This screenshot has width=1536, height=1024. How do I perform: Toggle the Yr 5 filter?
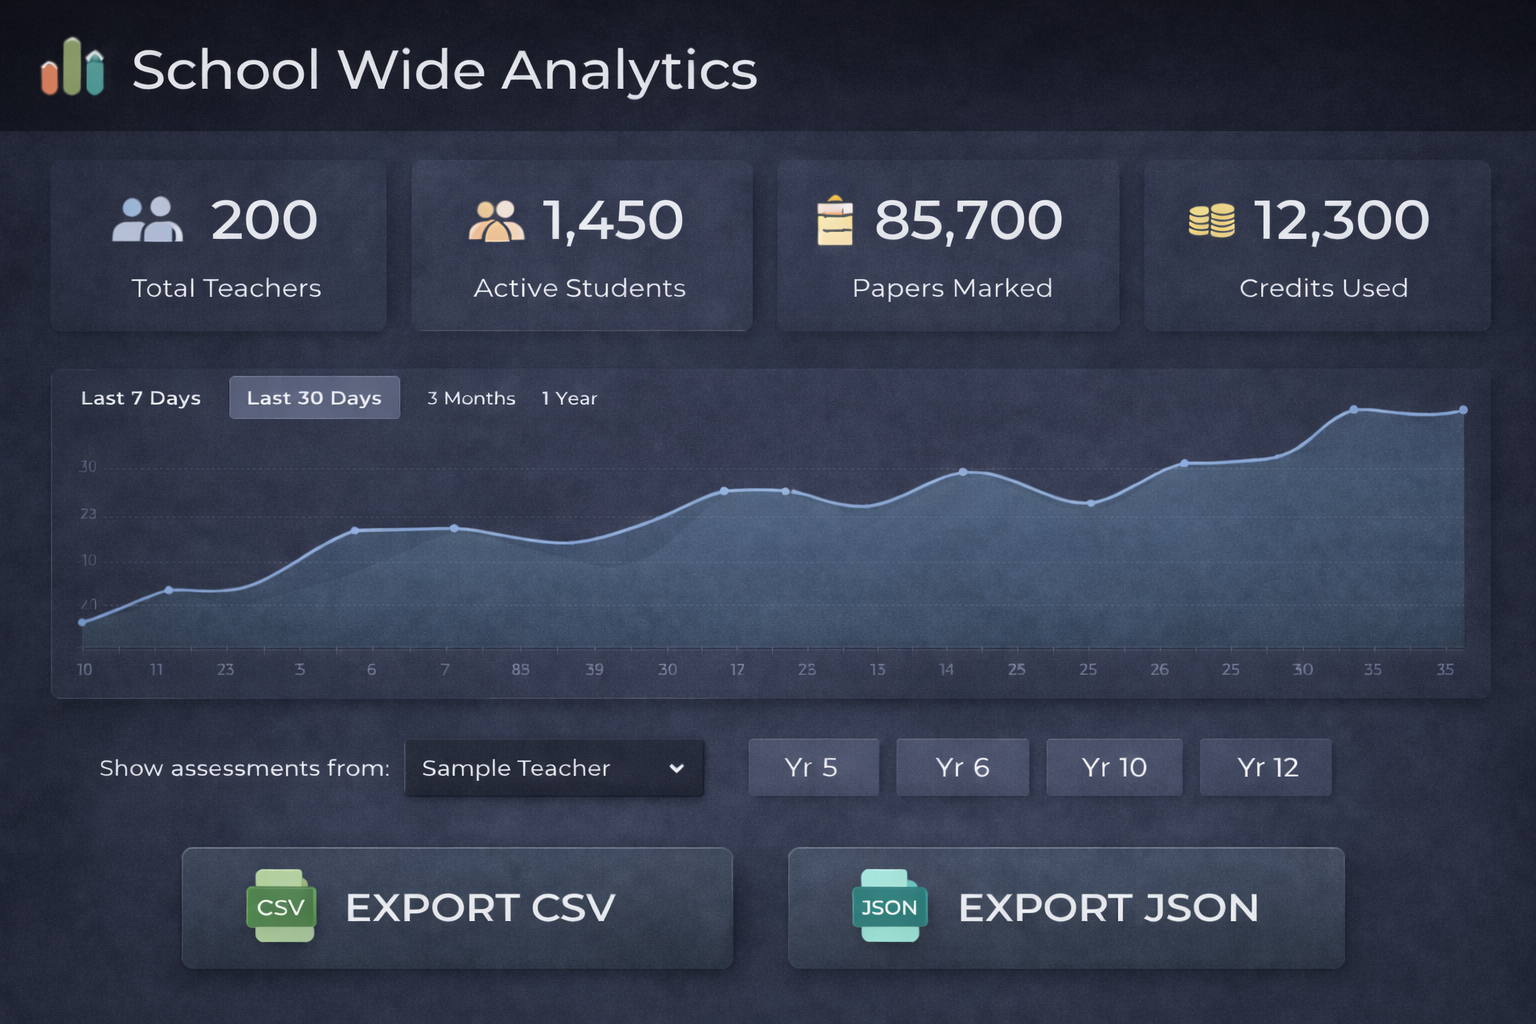[x=813, y=768]
